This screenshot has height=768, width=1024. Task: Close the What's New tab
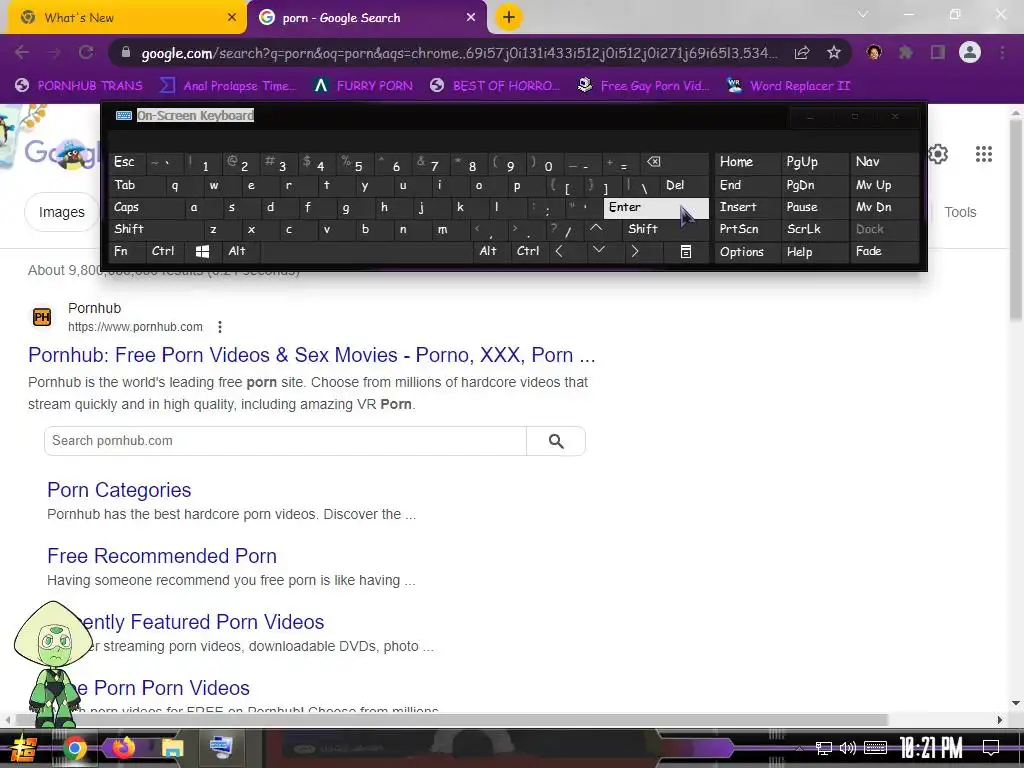pyautogui.click(x=232, y=18)
